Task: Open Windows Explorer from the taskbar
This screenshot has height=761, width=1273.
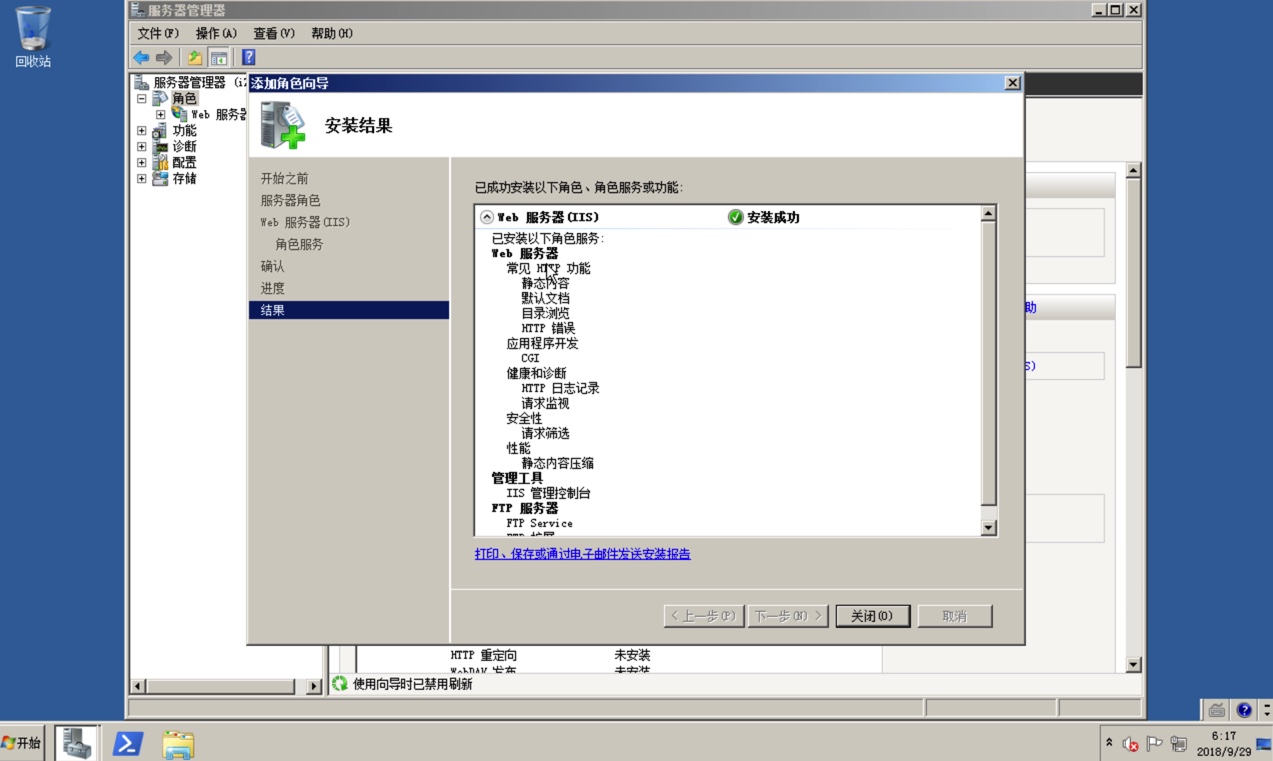Action: 178,743
